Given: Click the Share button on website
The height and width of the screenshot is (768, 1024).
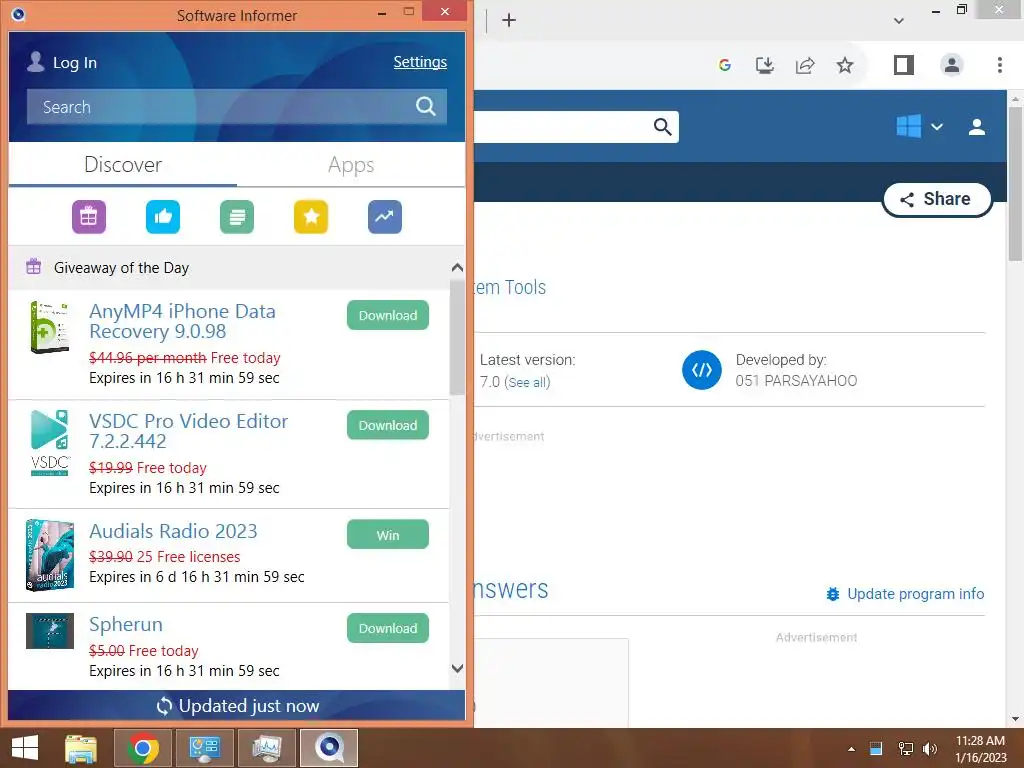Looking at the screenshot, I should pyautogui.click(x=937, y=199).
